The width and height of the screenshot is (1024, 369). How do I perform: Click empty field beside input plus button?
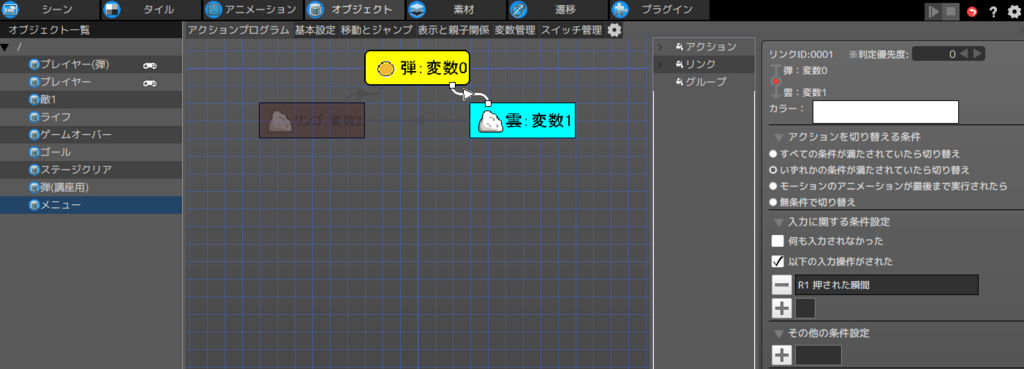pos(805,308)
